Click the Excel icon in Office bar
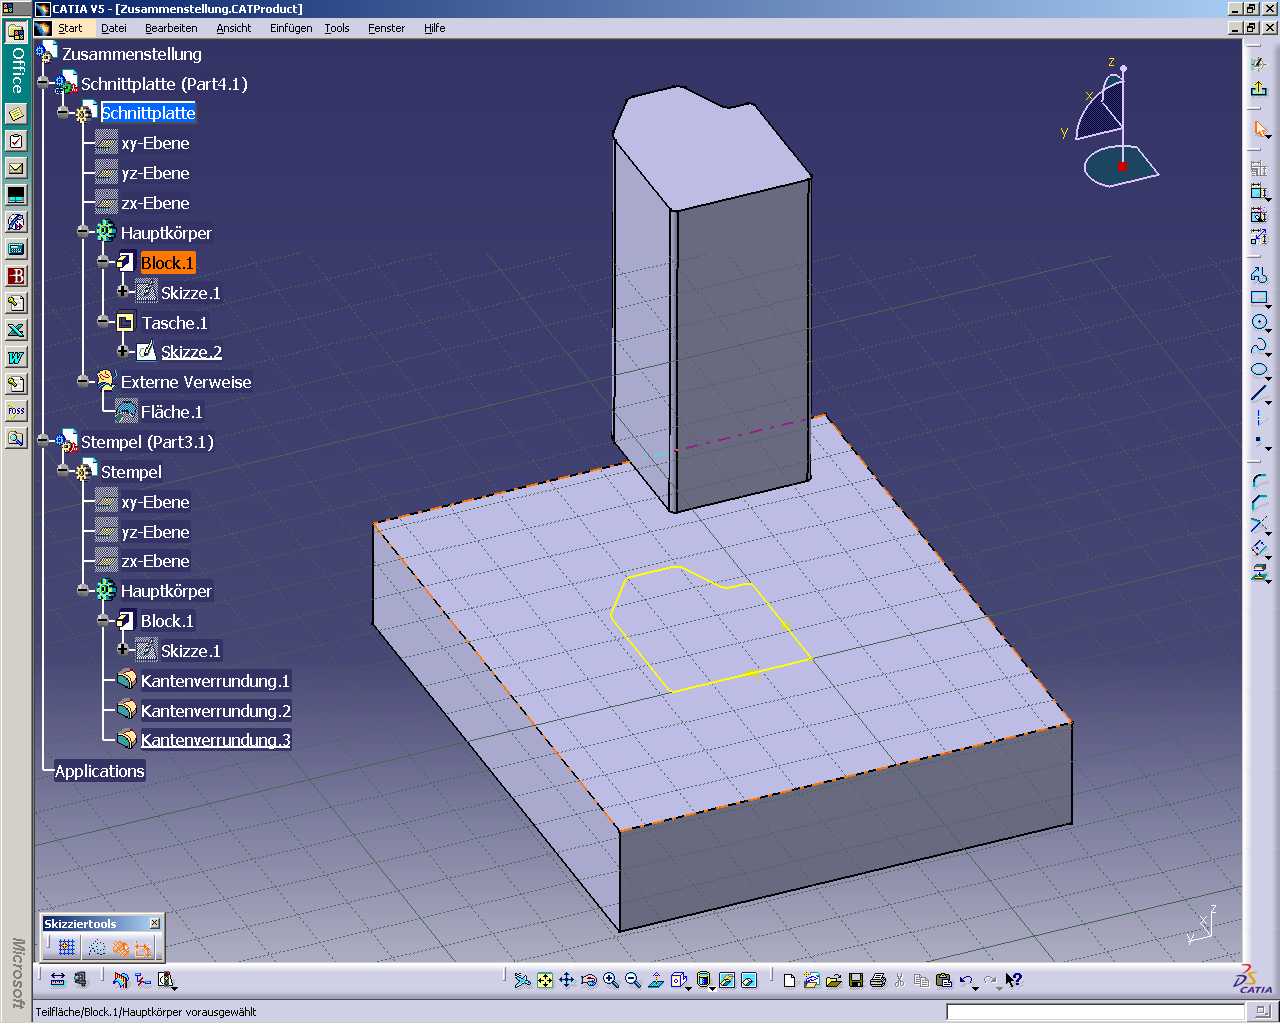Image resolution: width=1280 pixels, height=1024 pixels. (x=16, y=330)
